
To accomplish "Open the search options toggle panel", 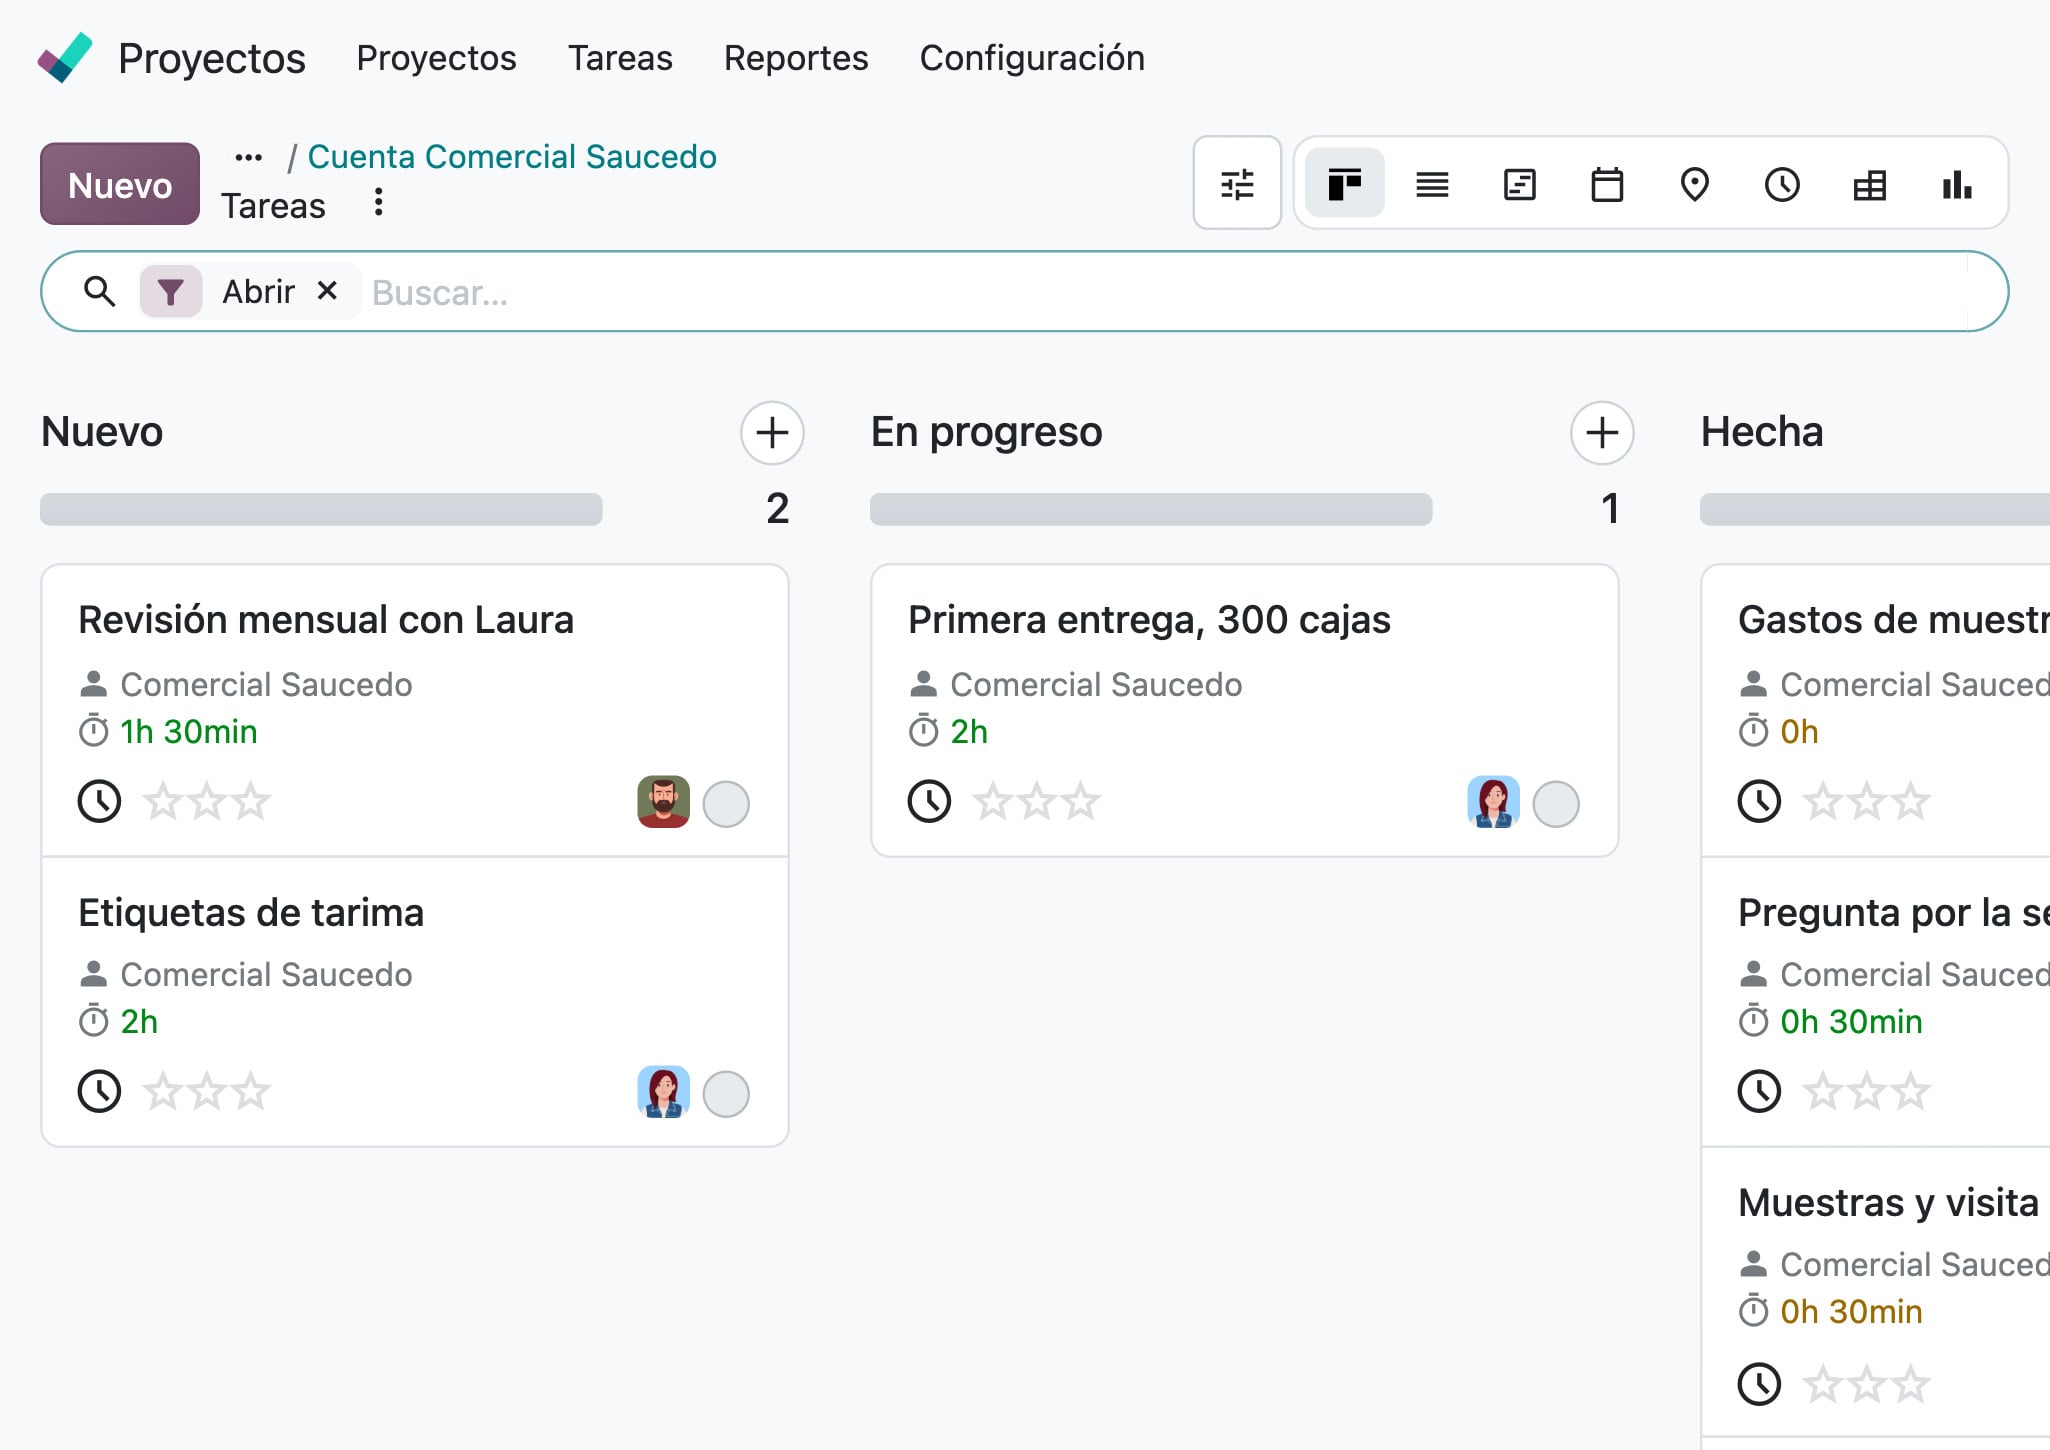I will (x=1237, y=184).
